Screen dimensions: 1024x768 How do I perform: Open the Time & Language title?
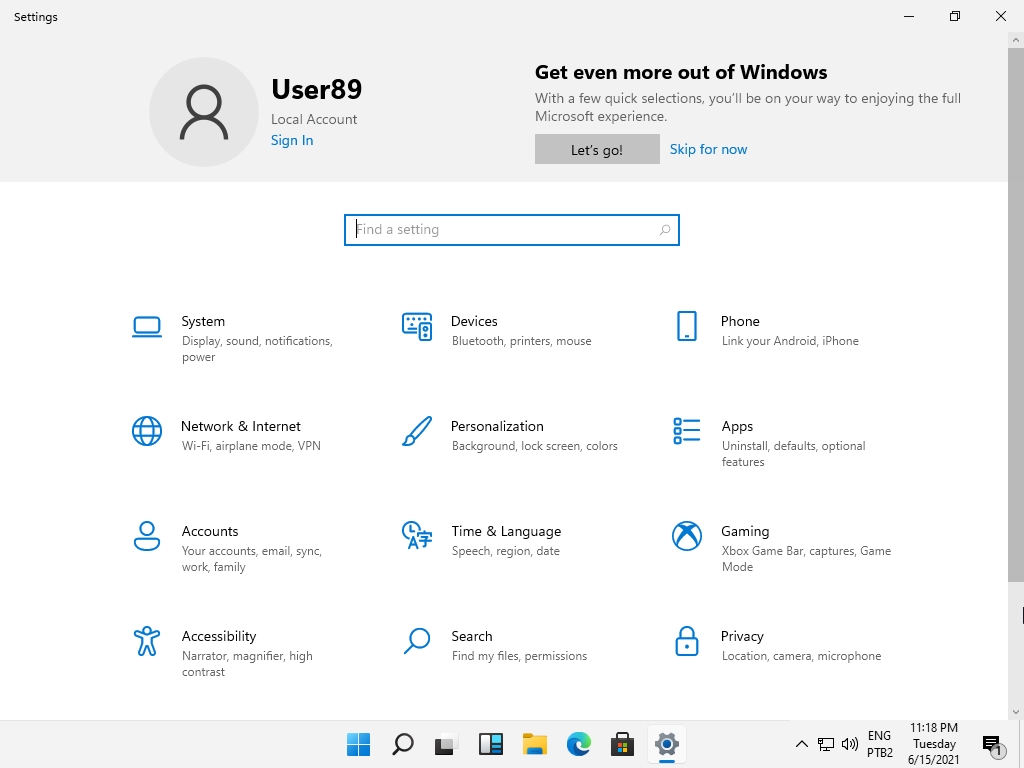[506, 532]
